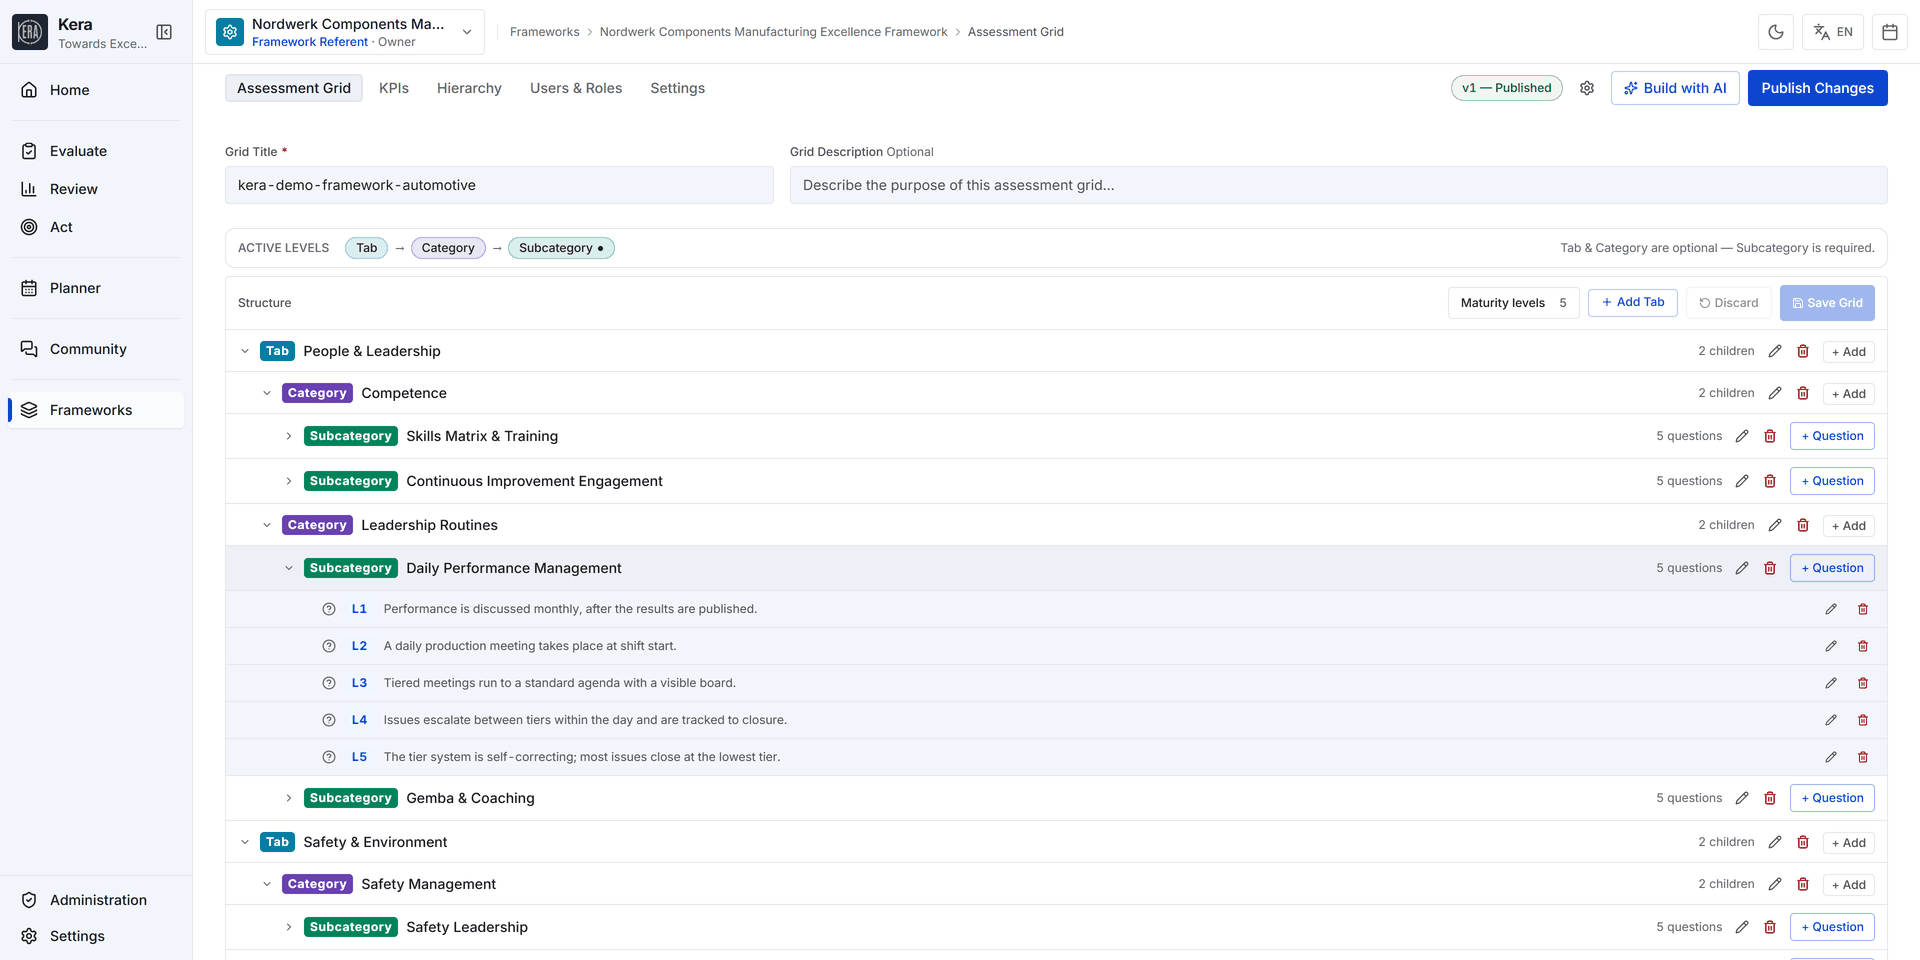Open the calendar icon in top bar
1920x960 pixels.
coord(1890,32)
